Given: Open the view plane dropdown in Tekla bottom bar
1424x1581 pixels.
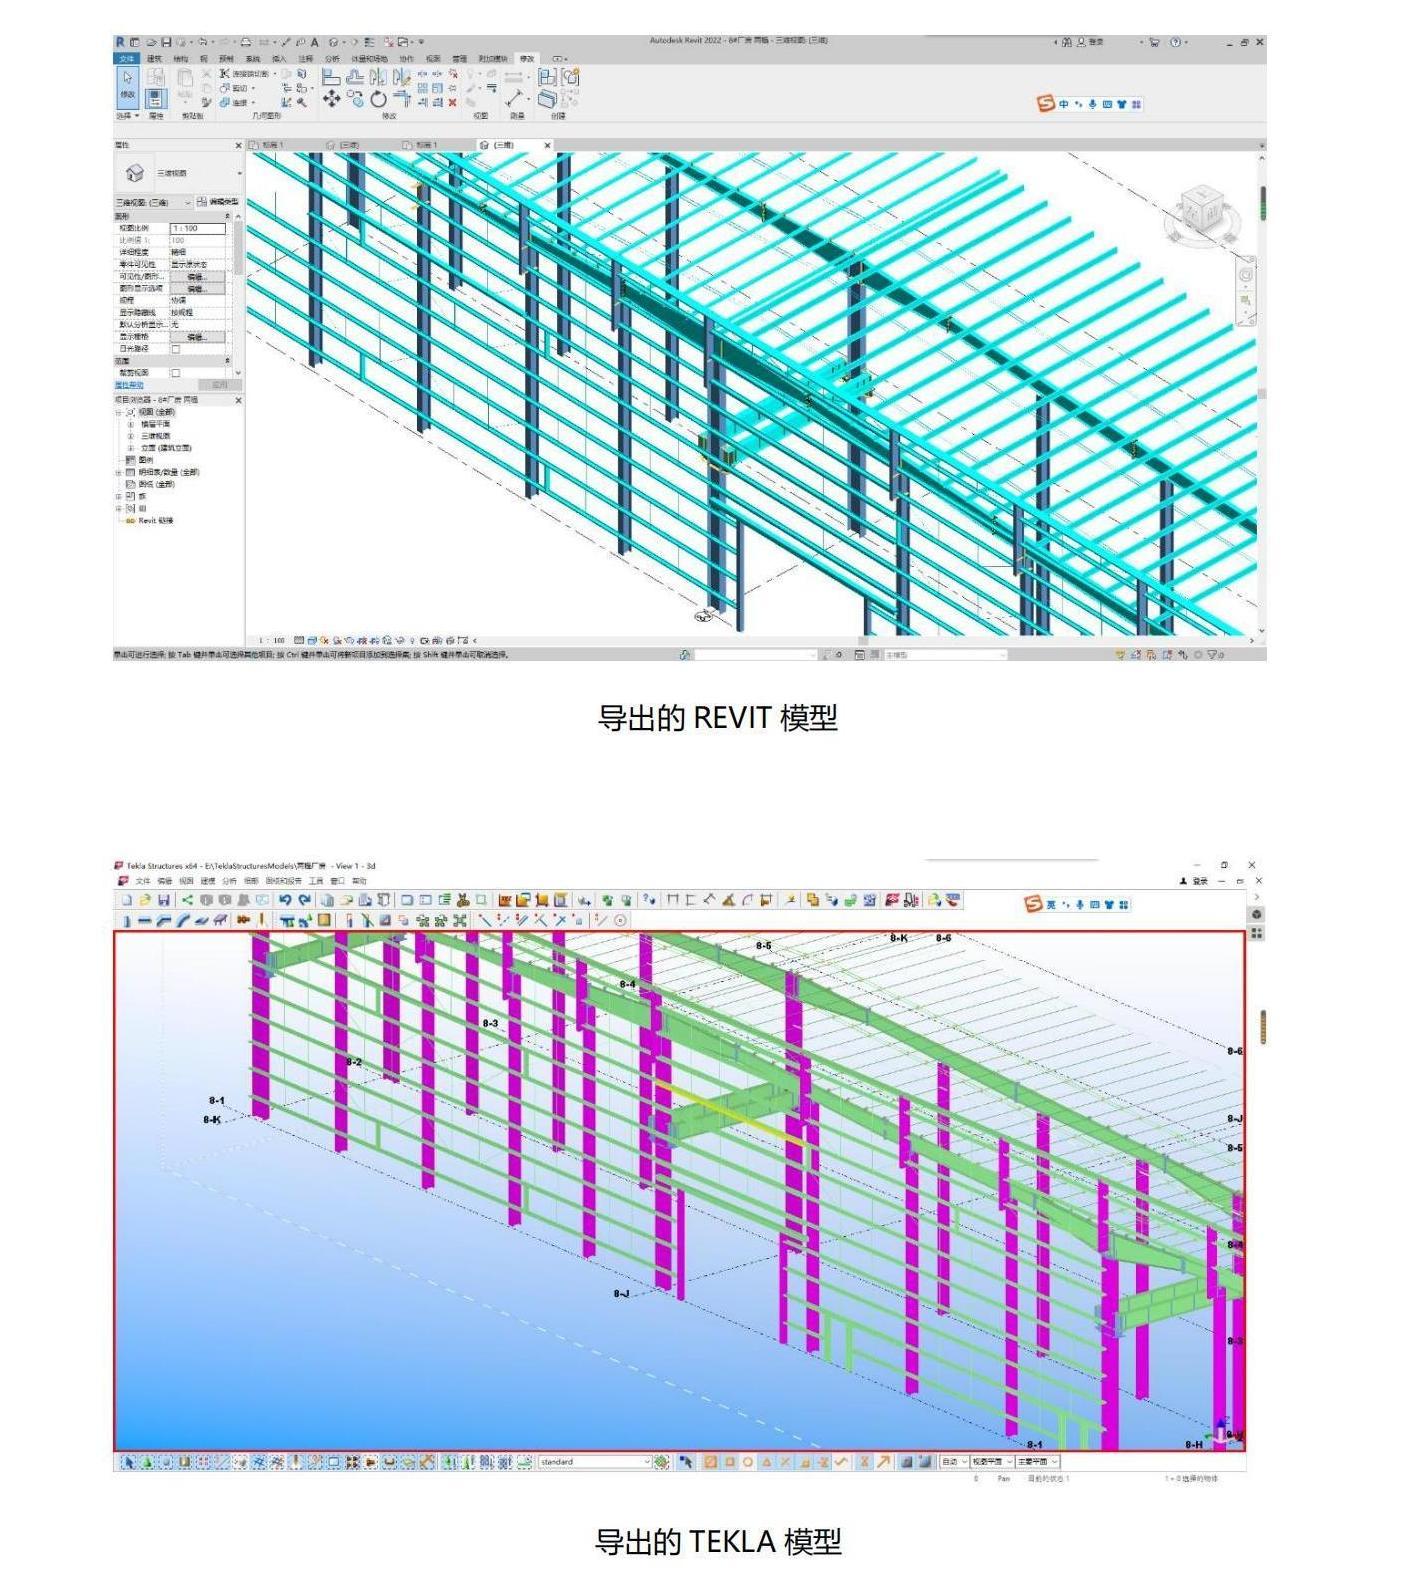Looking at the screenshot, I should pyautogui.click(x=993, y=1462).
